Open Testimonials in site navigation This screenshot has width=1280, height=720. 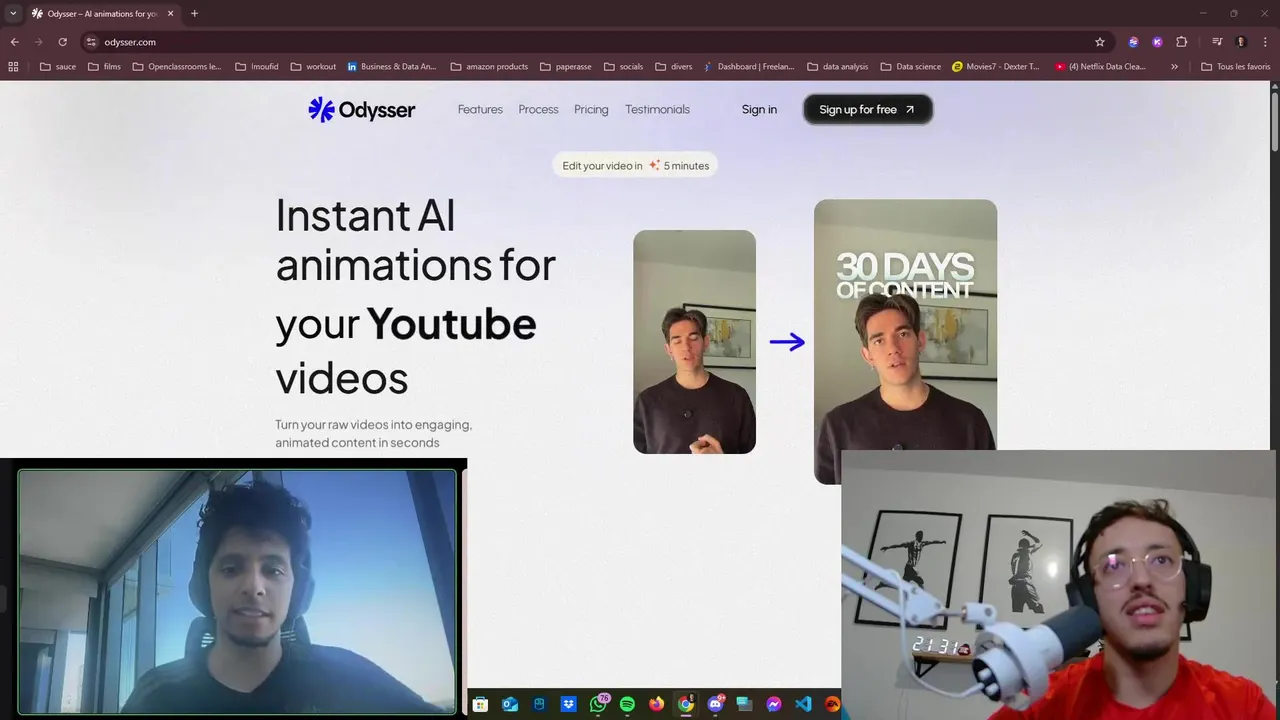tap(657, 109)
